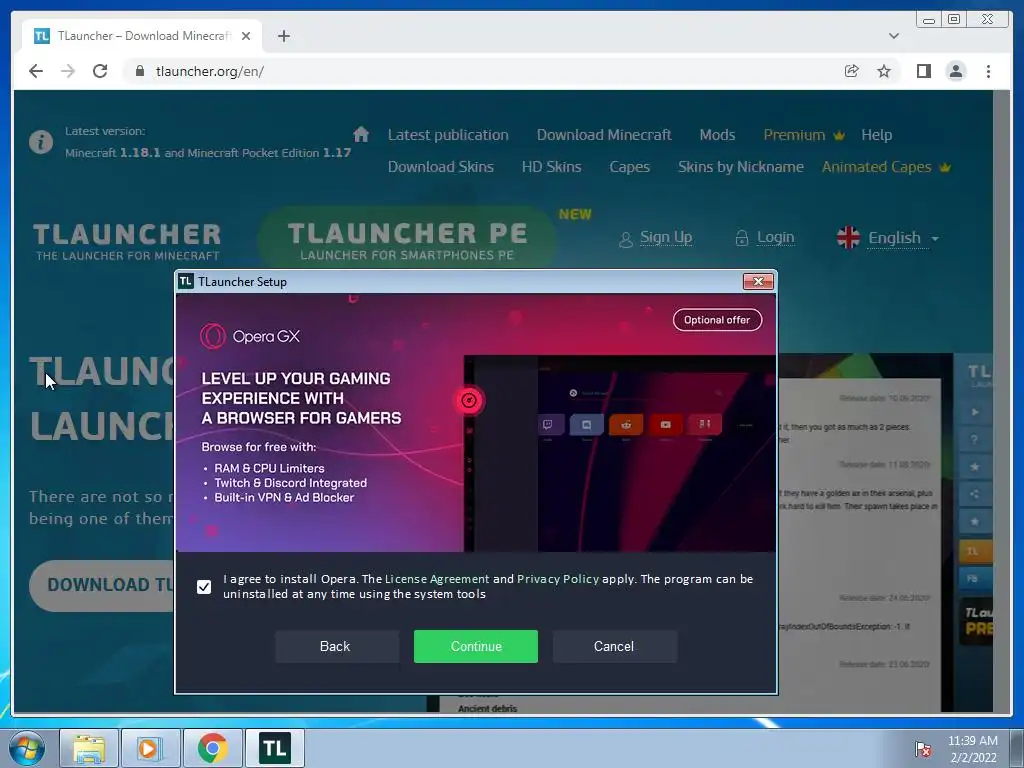
Task: Open the License Agreement link
Action: click(437, 579)
